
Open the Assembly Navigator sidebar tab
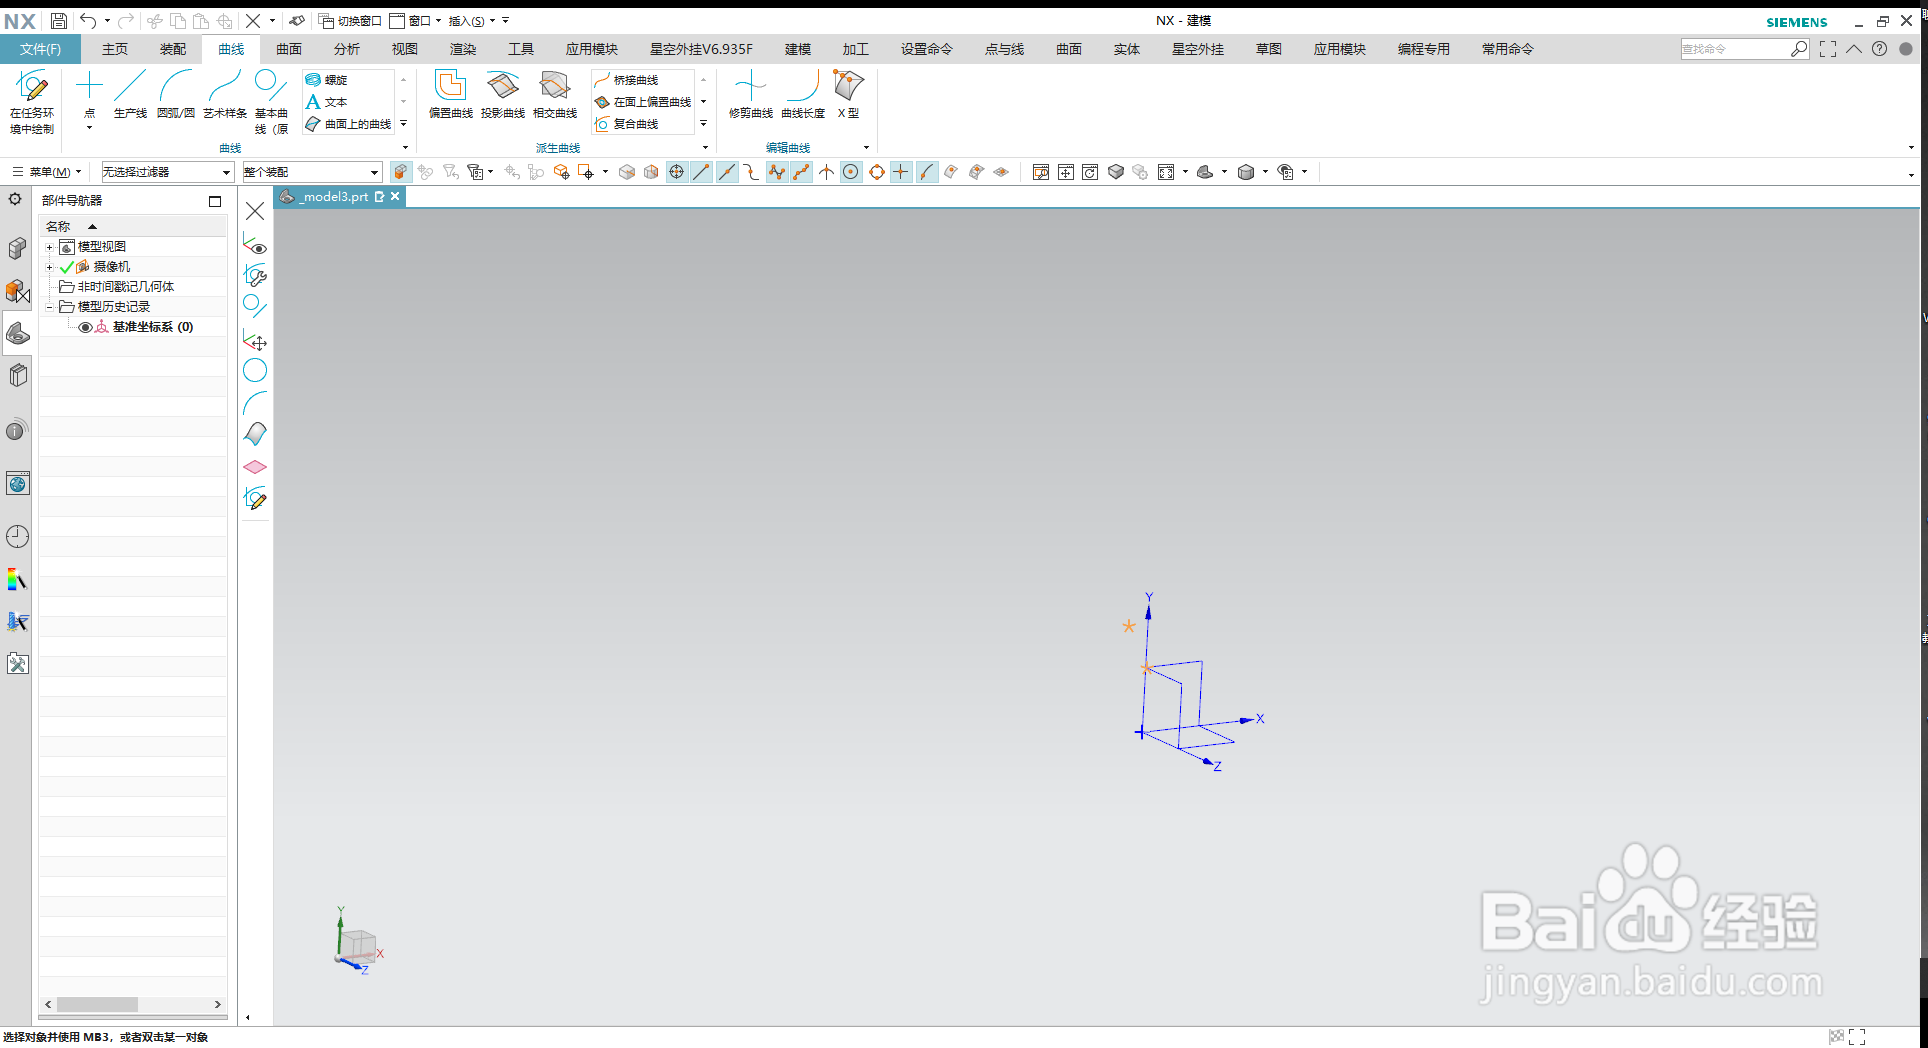17,248
